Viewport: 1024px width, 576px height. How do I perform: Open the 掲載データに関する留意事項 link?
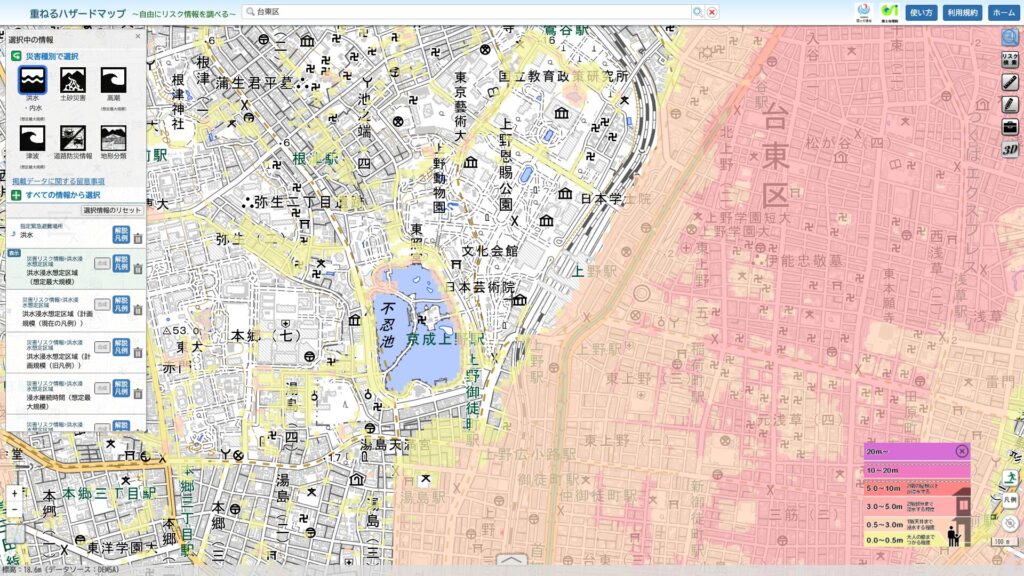tap(60, 181)
